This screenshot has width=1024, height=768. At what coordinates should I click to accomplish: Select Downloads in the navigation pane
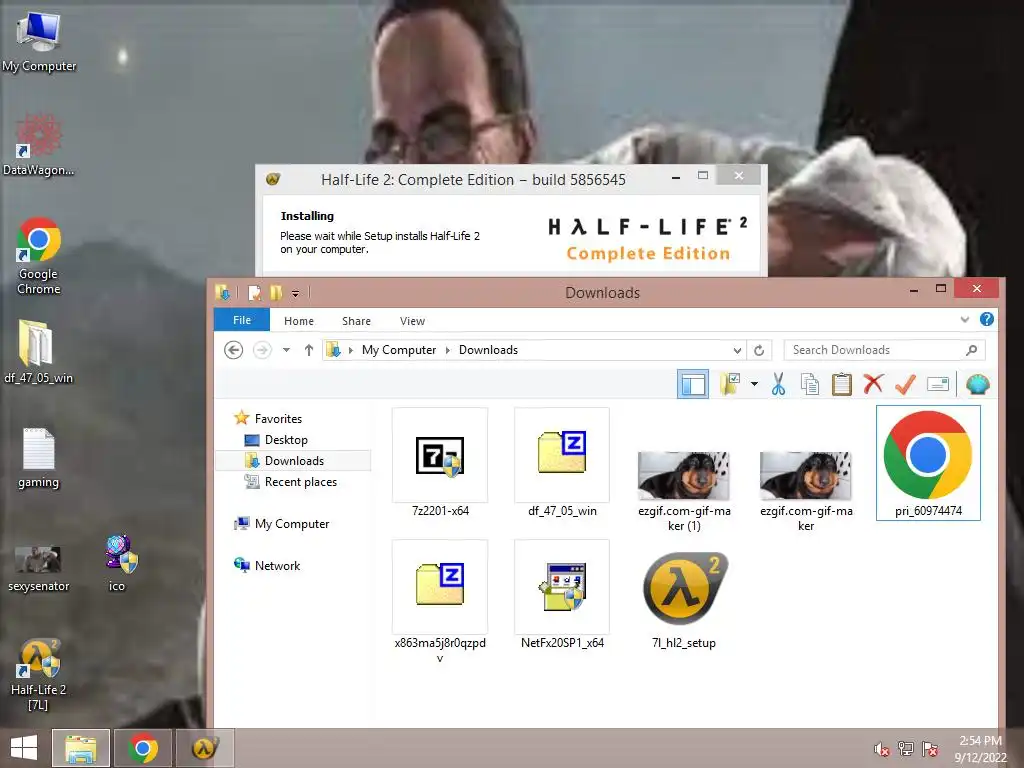point(294,460)
